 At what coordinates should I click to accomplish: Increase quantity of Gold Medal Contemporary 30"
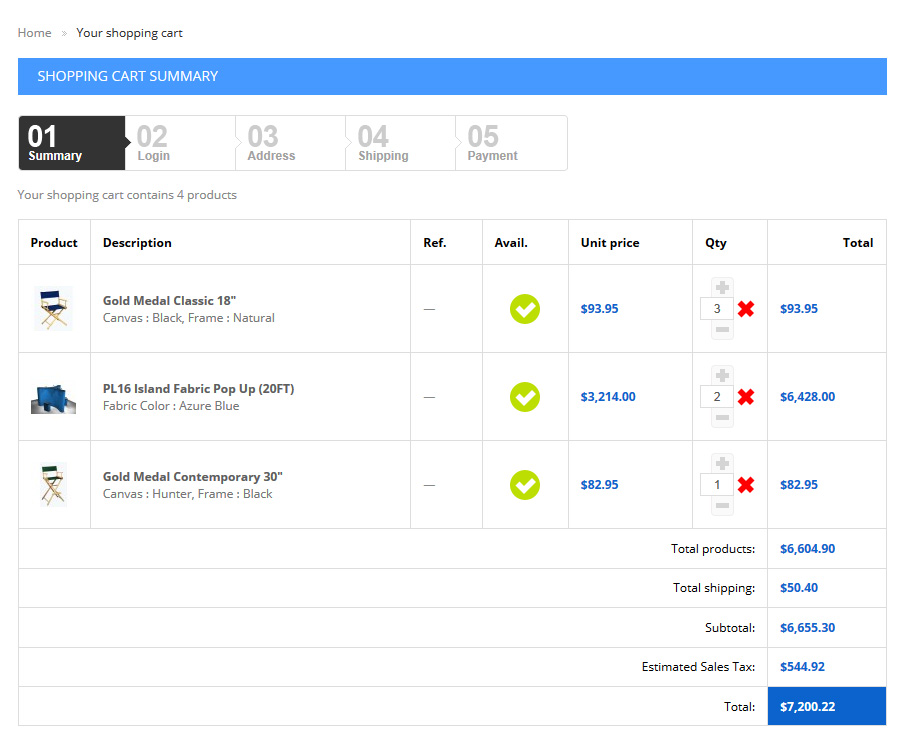pyautogui.click(x=722, y=464)
